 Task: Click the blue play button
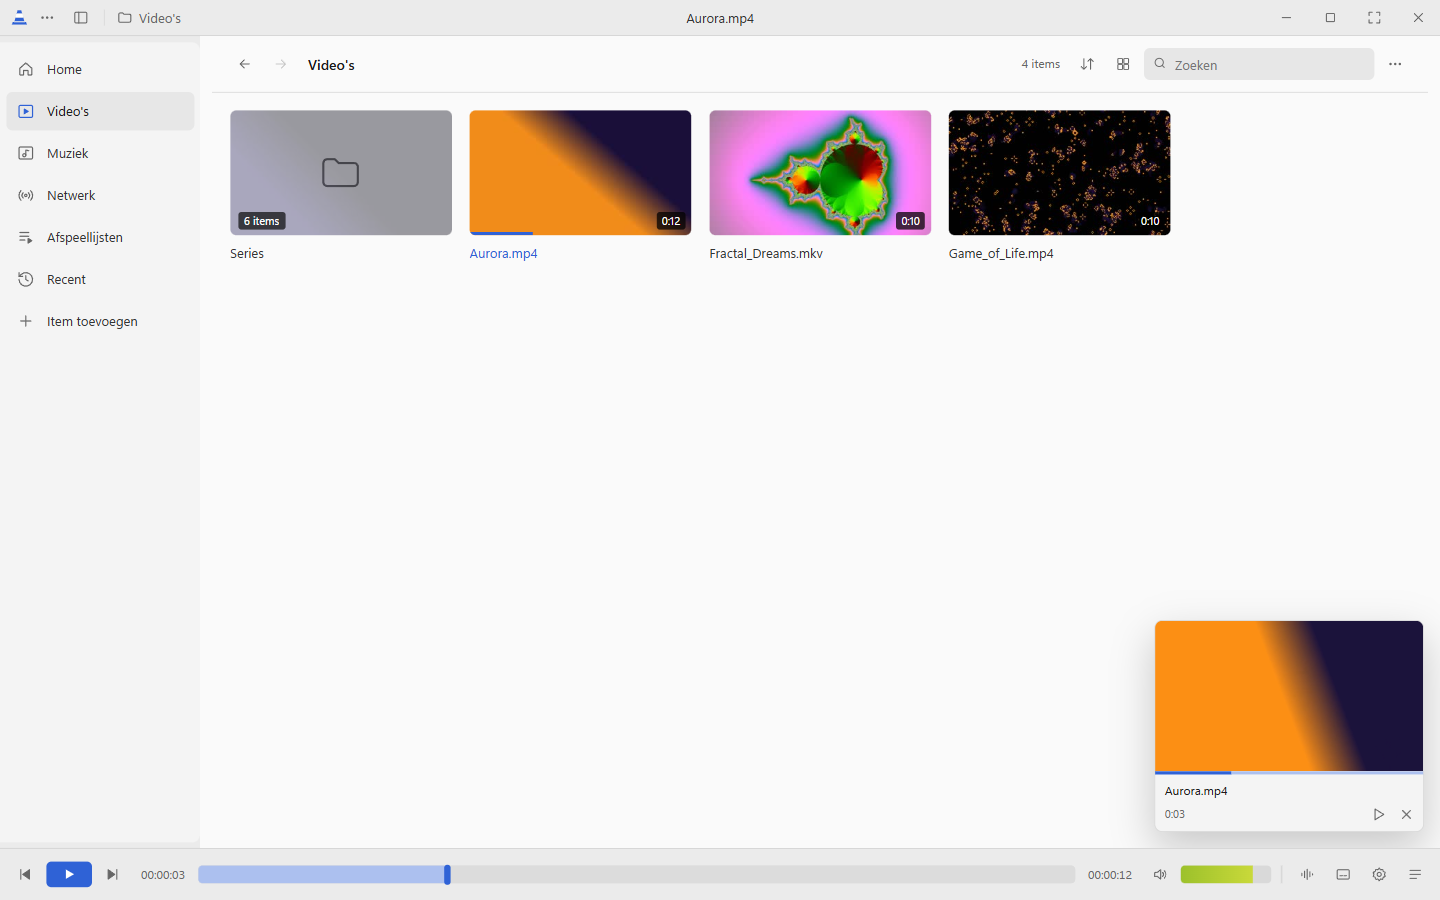[69, 875]
